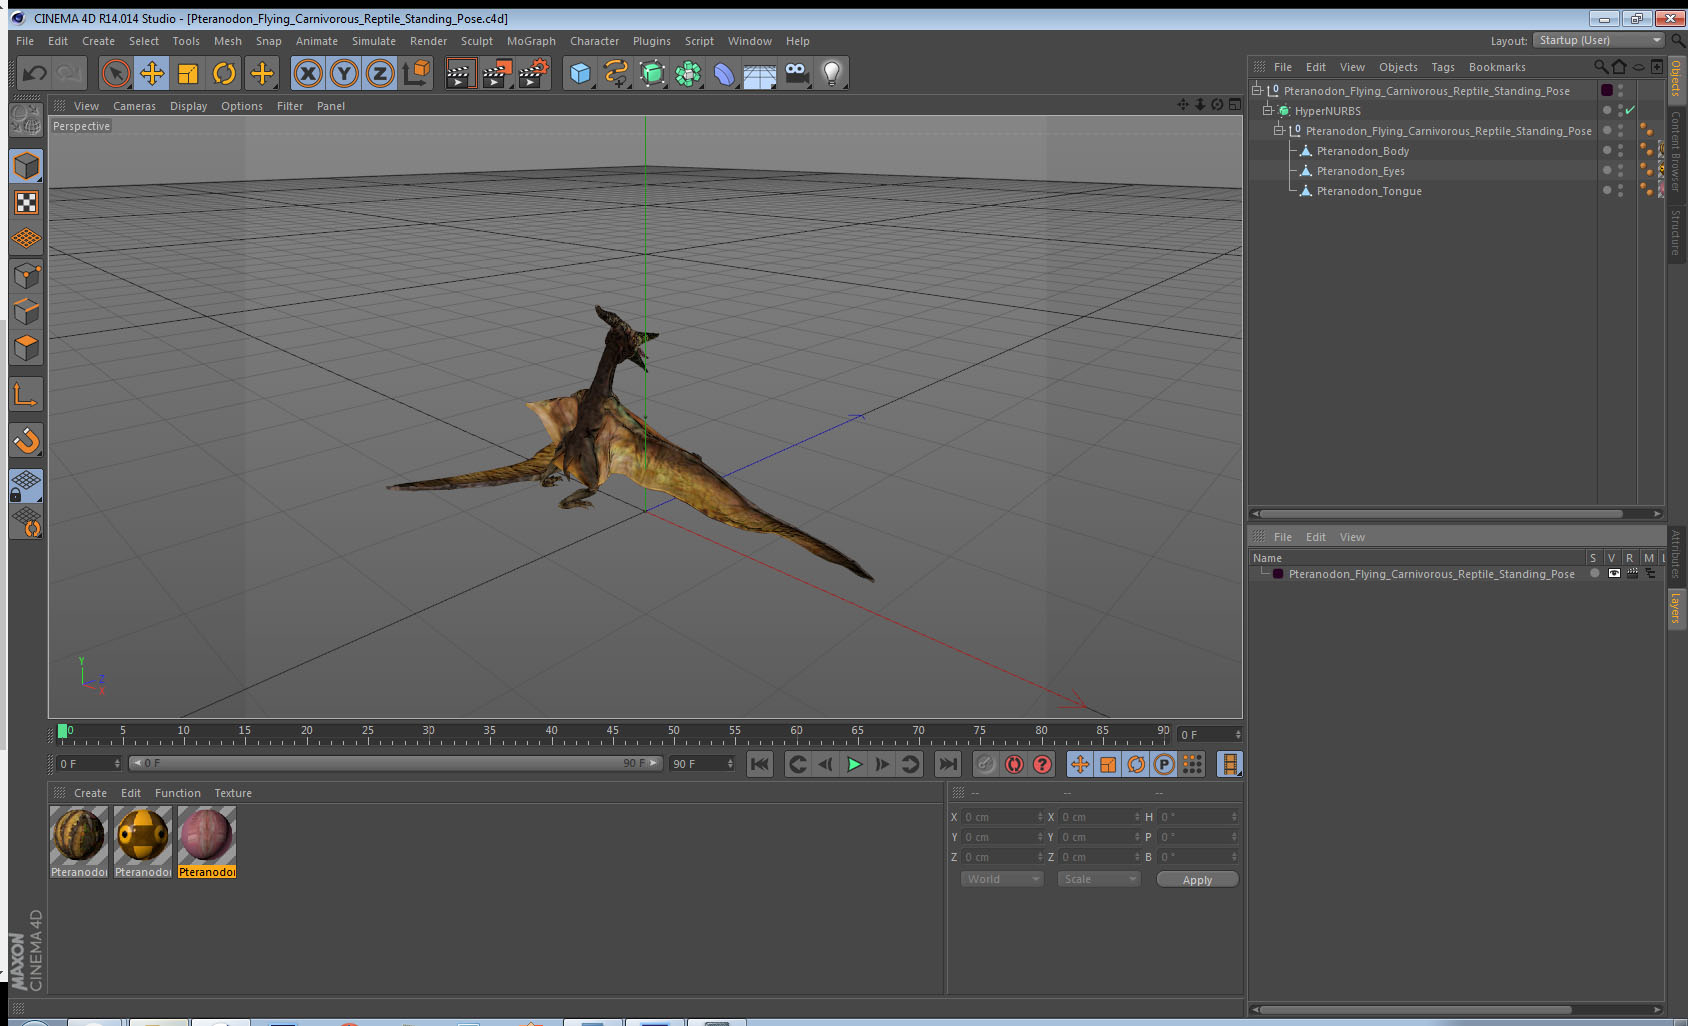
Task: Click the Undo arrow icon
Action: 35,73
